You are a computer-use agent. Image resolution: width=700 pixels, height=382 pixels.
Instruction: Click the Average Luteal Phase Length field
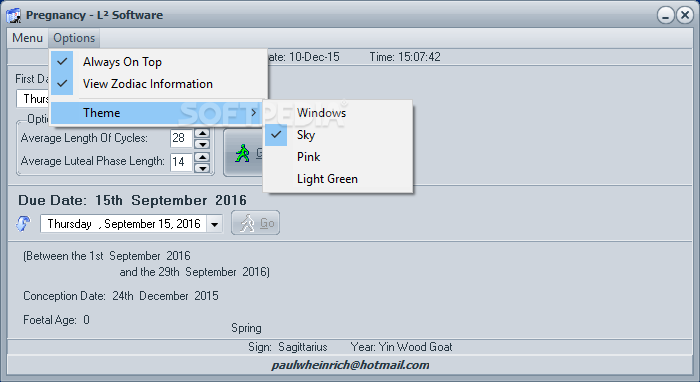tap(181, 162)
